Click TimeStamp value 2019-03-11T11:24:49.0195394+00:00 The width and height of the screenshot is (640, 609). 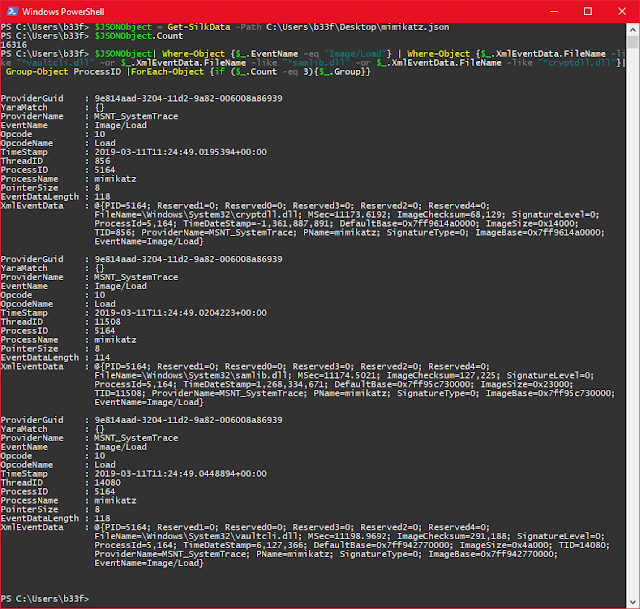pos(180,152)
